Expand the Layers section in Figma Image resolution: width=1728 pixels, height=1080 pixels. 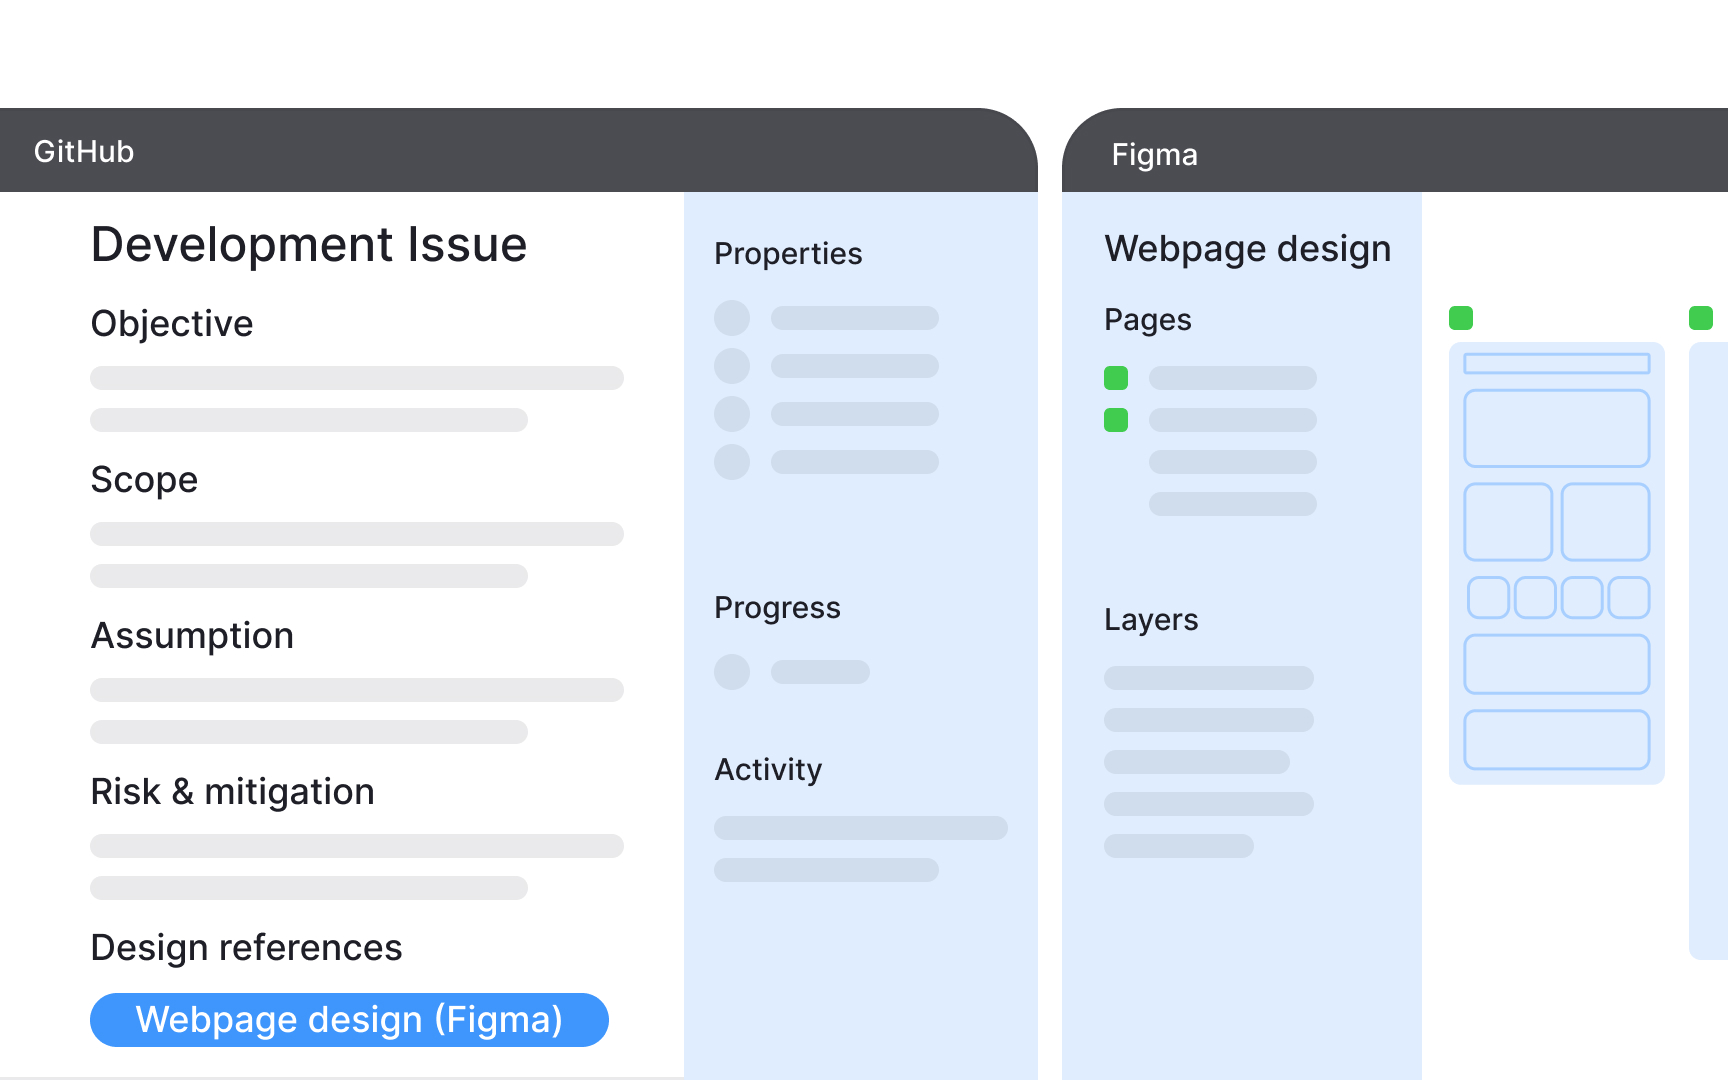(x=1151, y=620)
